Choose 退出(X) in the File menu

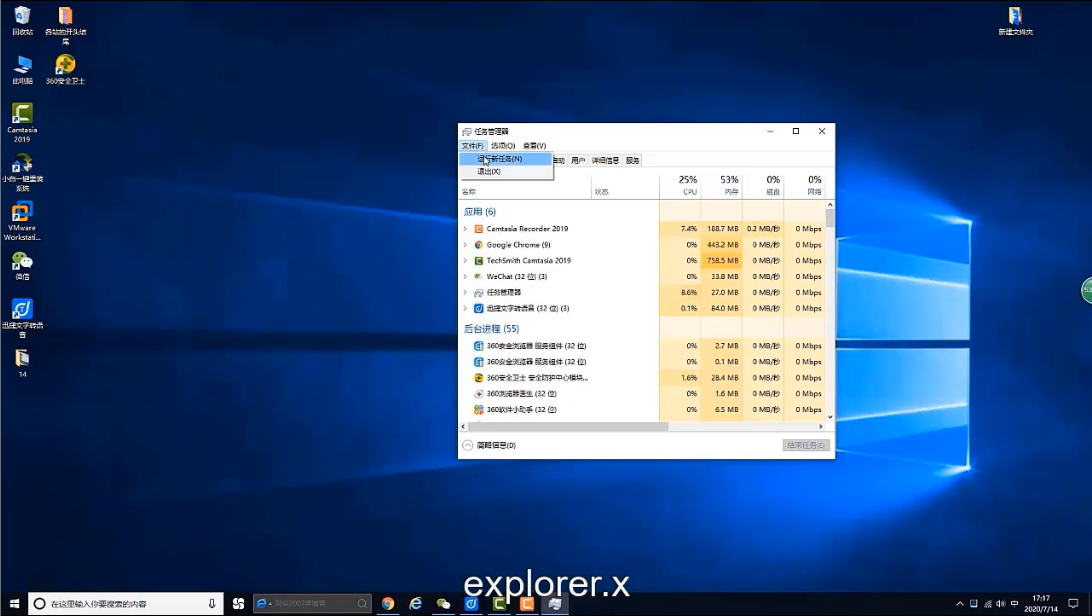tap(489, 172)
